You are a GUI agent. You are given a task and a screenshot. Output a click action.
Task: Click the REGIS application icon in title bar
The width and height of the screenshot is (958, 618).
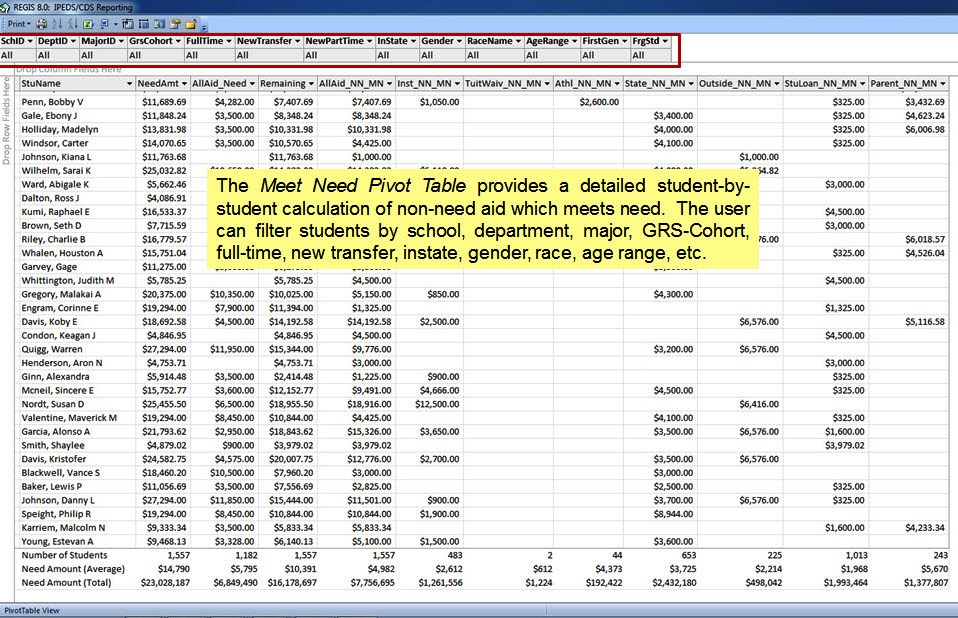click(x=5, y=7)
